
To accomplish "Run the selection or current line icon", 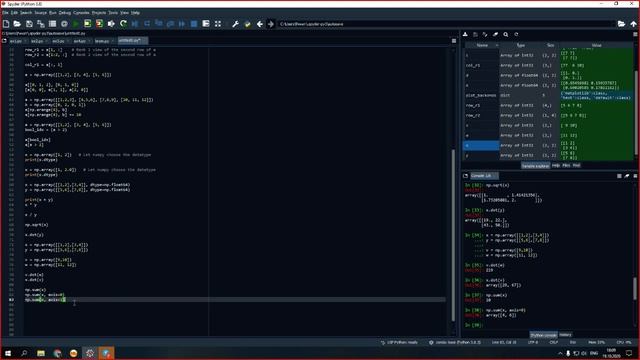I will point(111,24).
